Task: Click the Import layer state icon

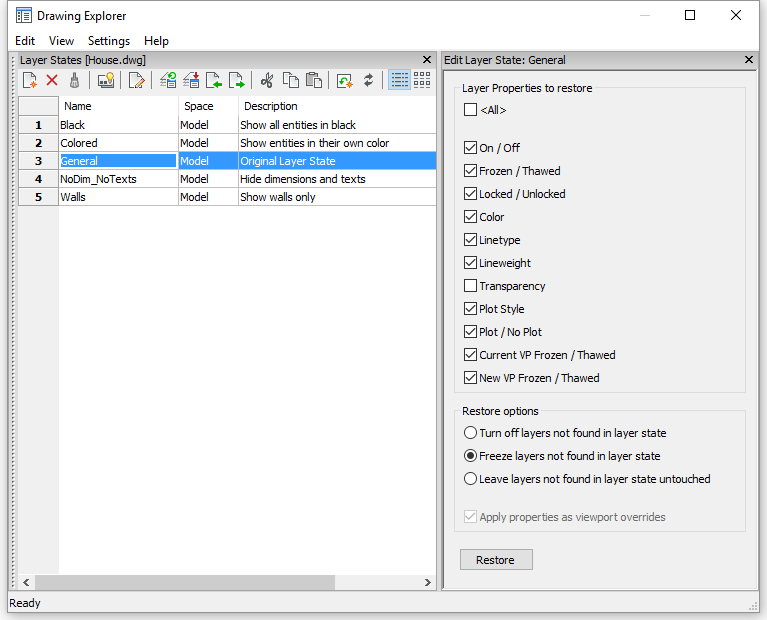Action: click(x=214, y=80)
